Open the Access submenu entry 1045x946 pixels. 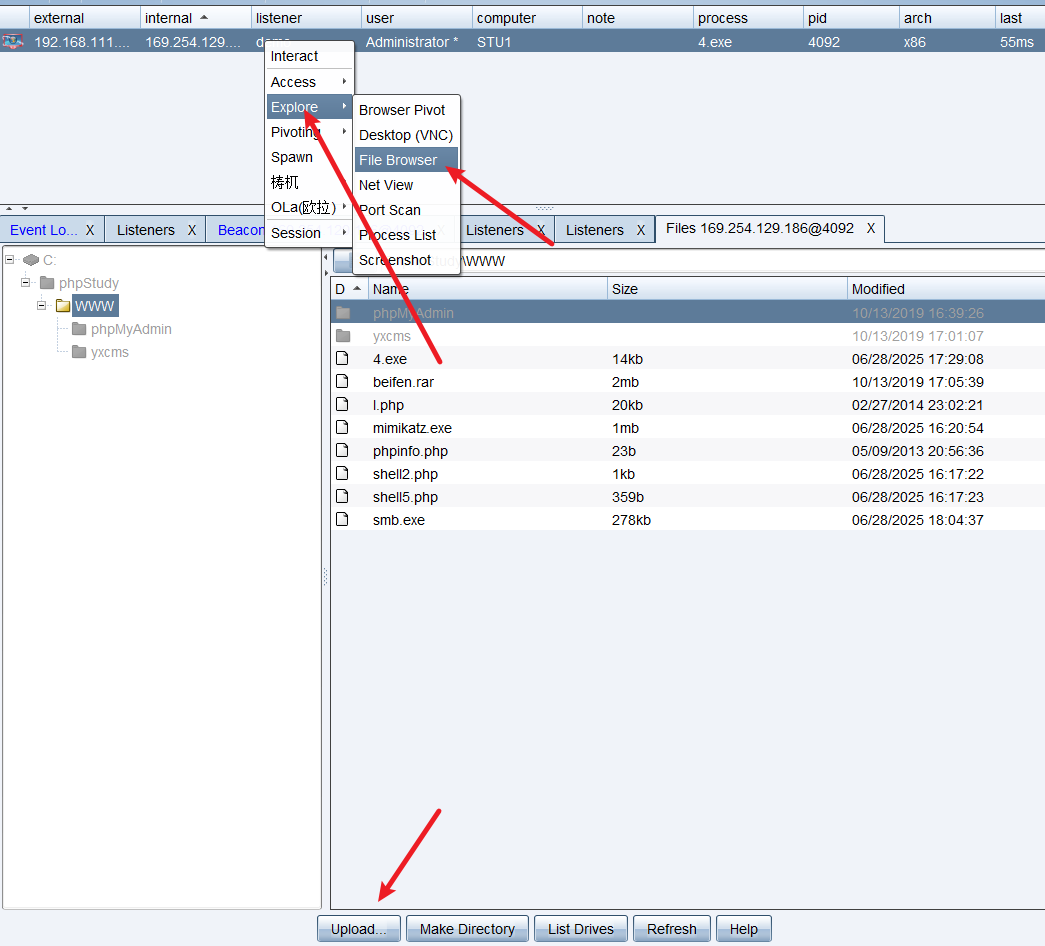point(293,82)
